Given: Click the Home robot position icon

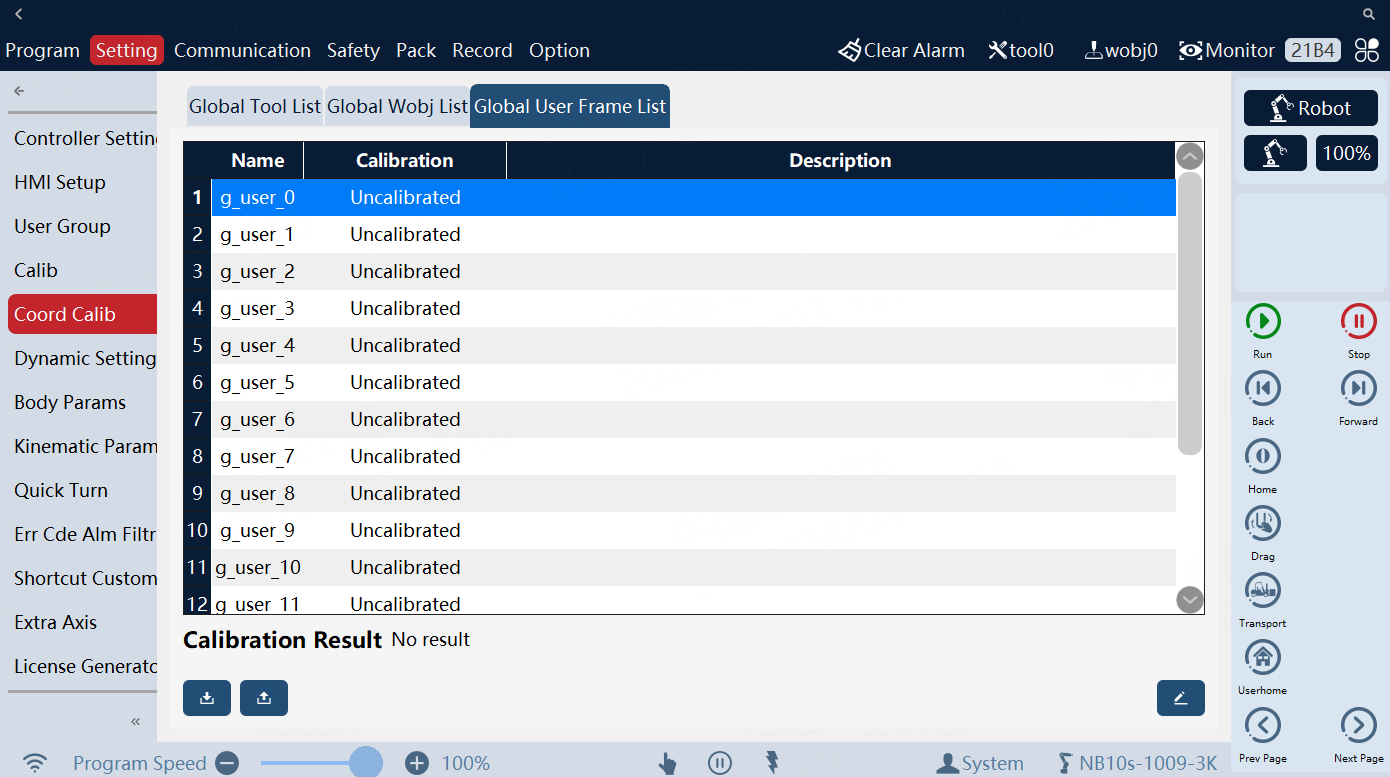Looking at the screenshot, I should coord(1262,456).
